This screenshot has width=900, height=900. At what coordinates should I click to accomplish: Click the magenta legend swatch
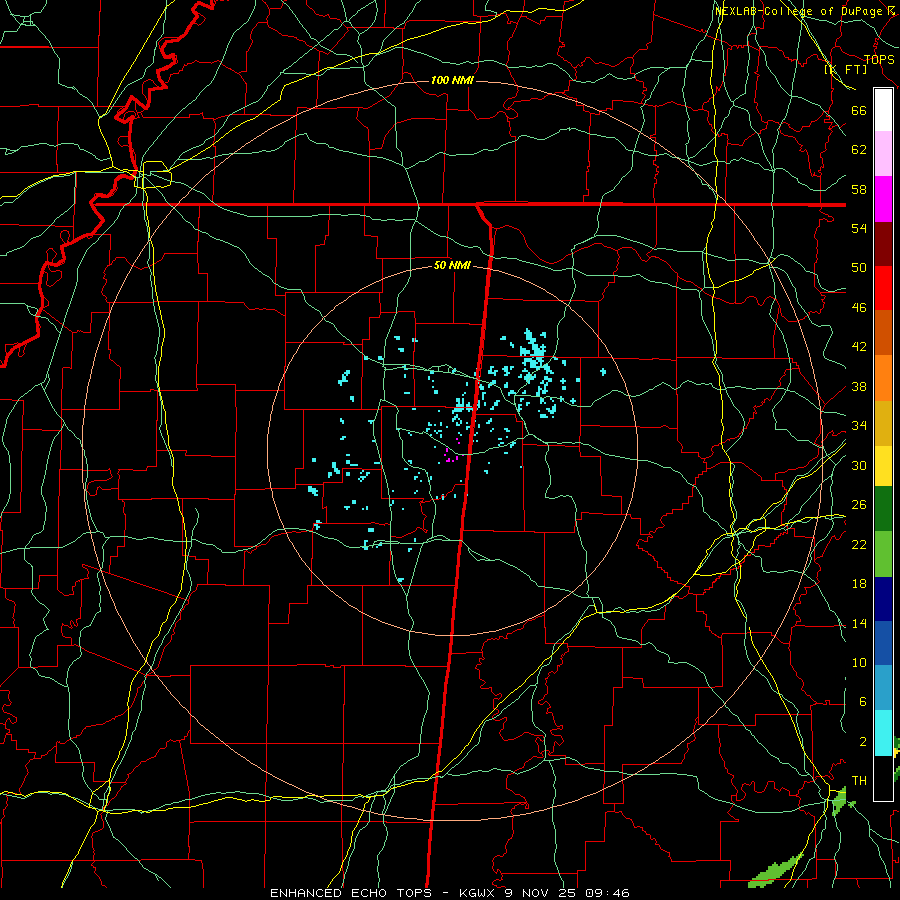tap(883, 199)
